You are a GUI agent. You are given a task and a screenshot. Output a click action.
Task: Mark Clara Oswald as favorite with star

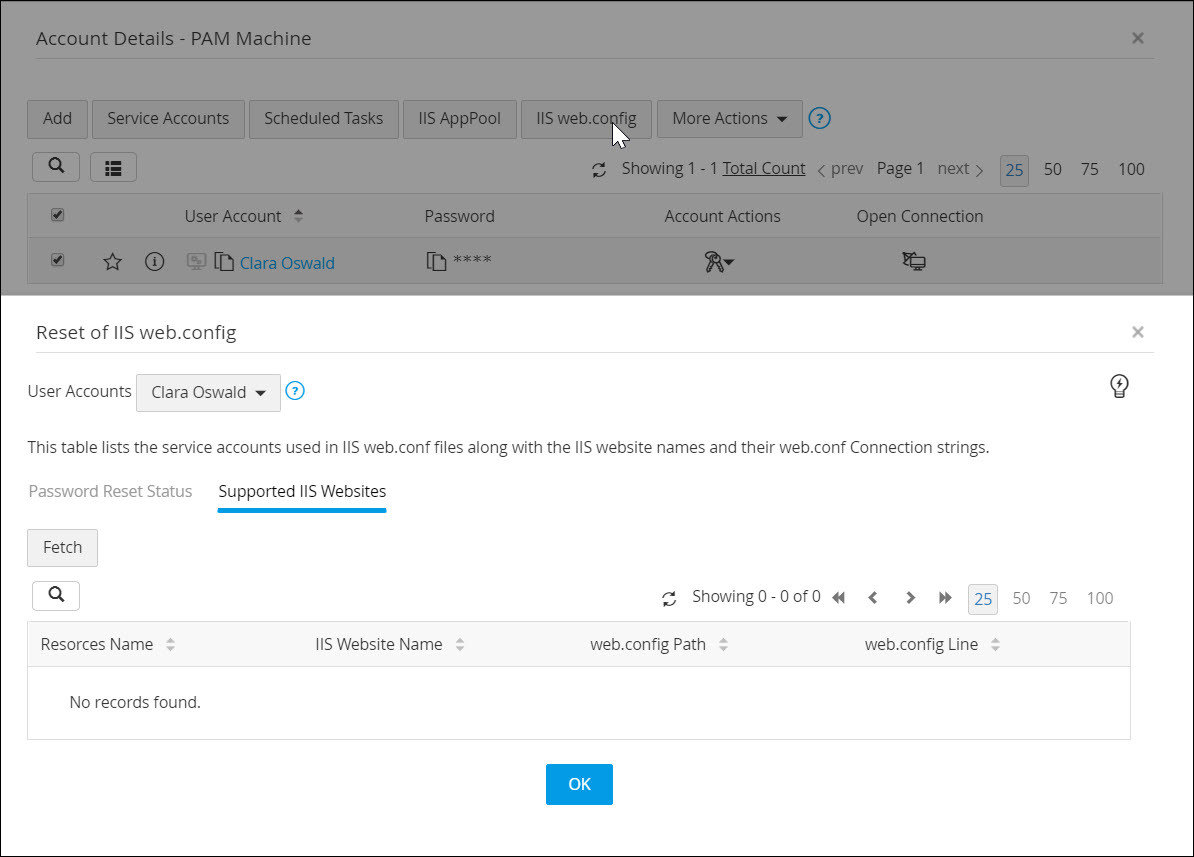[113, 262]
